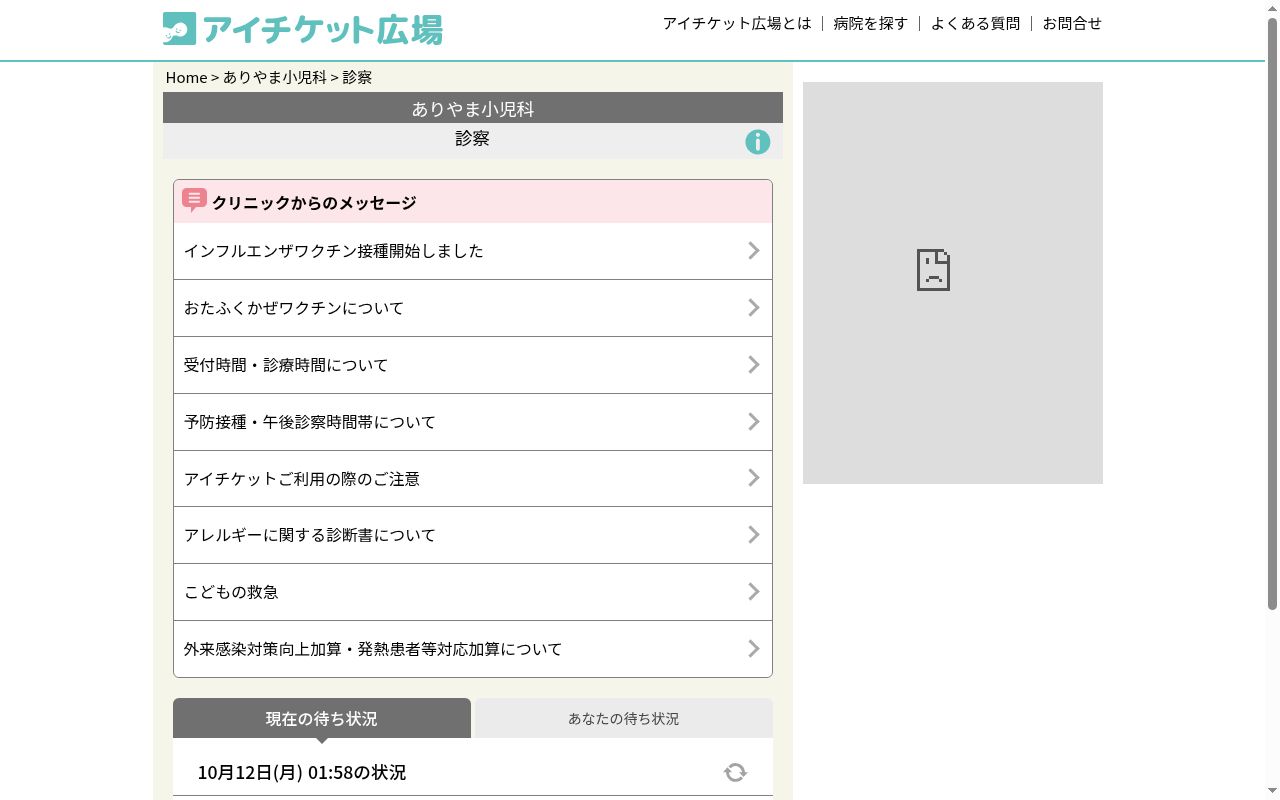Expand 外来感染対策向上加算 message chevron

click(754, 649)
